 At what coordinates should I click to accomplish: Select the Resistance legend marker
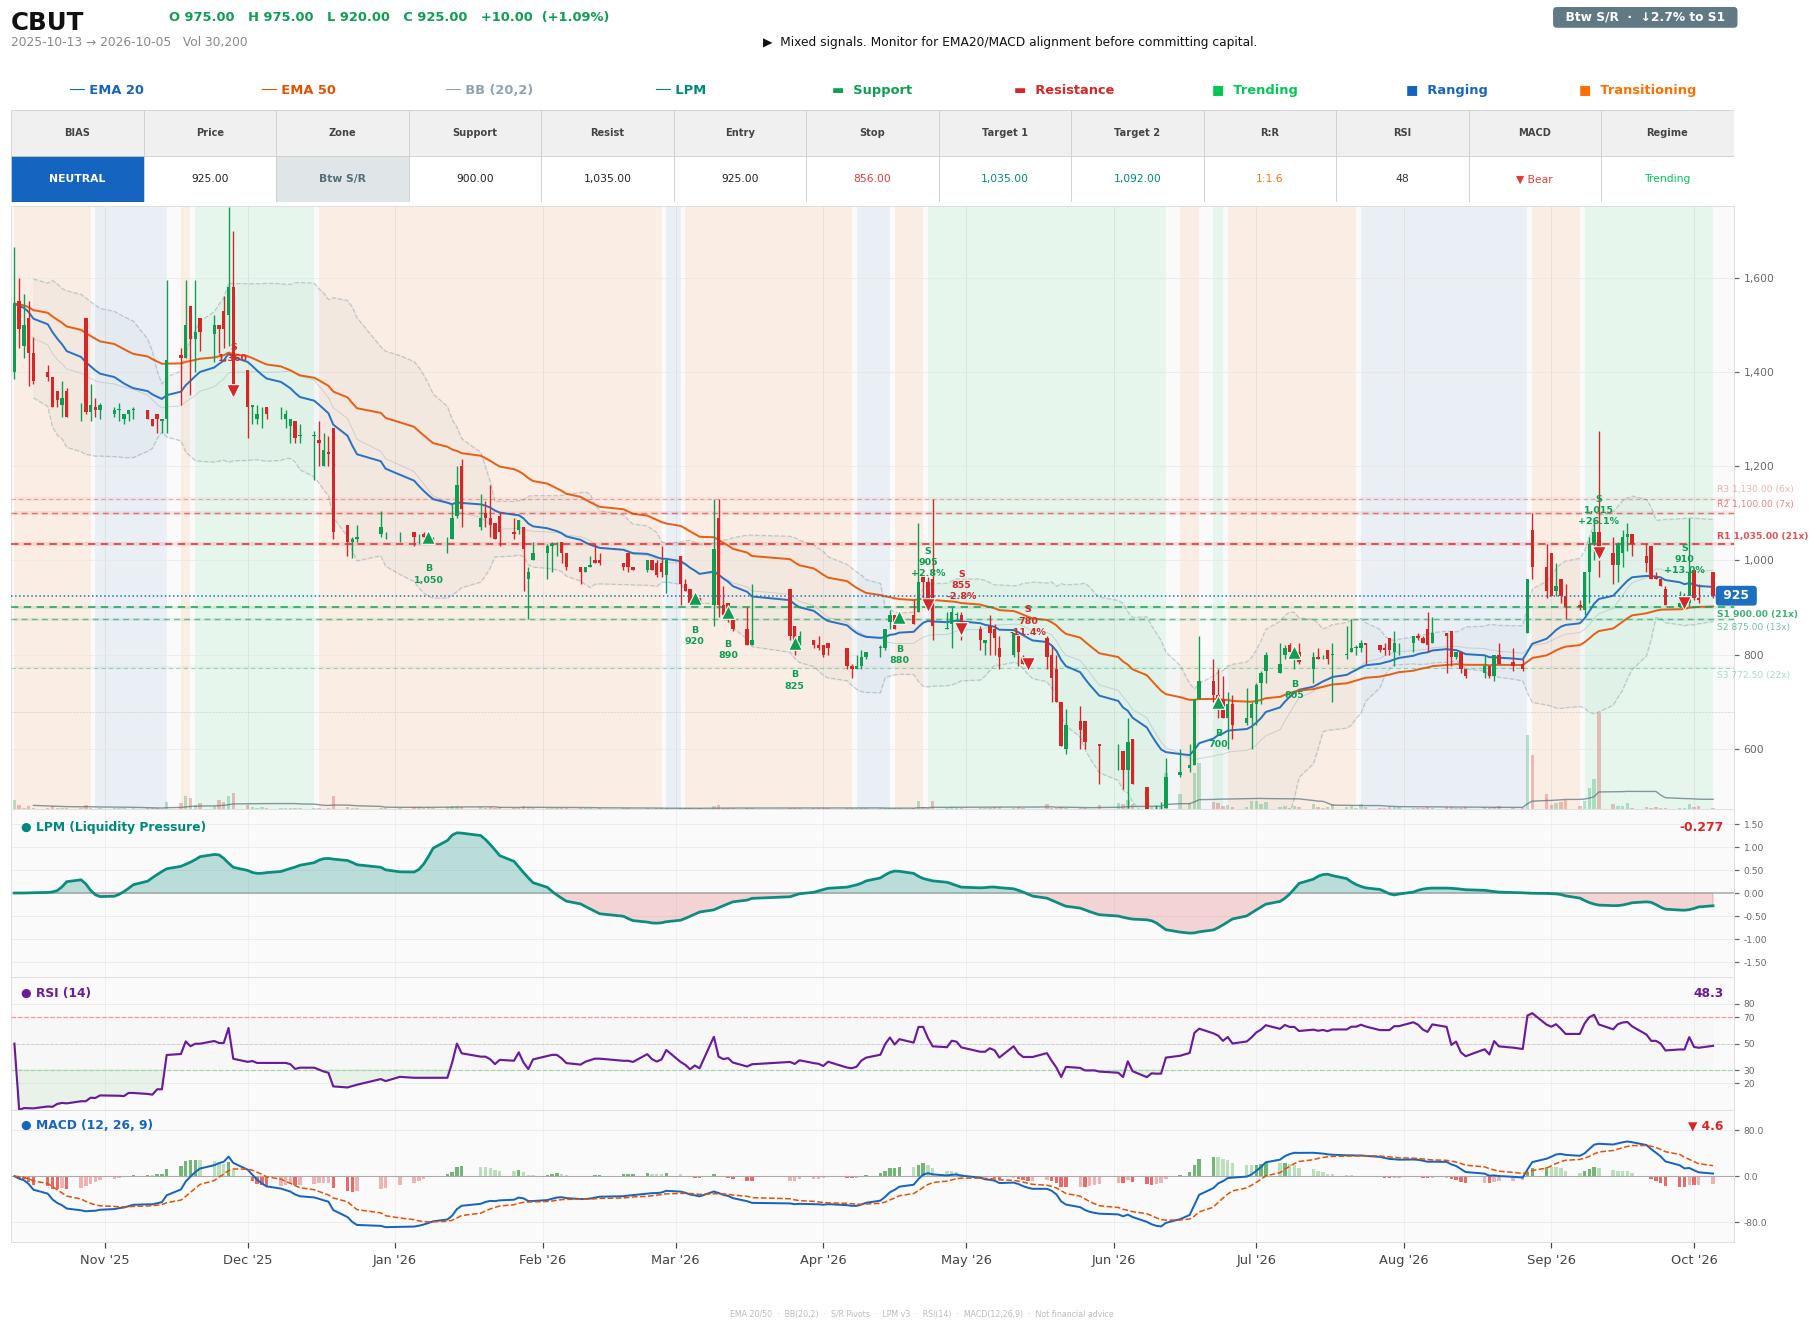click(x=1020, y=90)
